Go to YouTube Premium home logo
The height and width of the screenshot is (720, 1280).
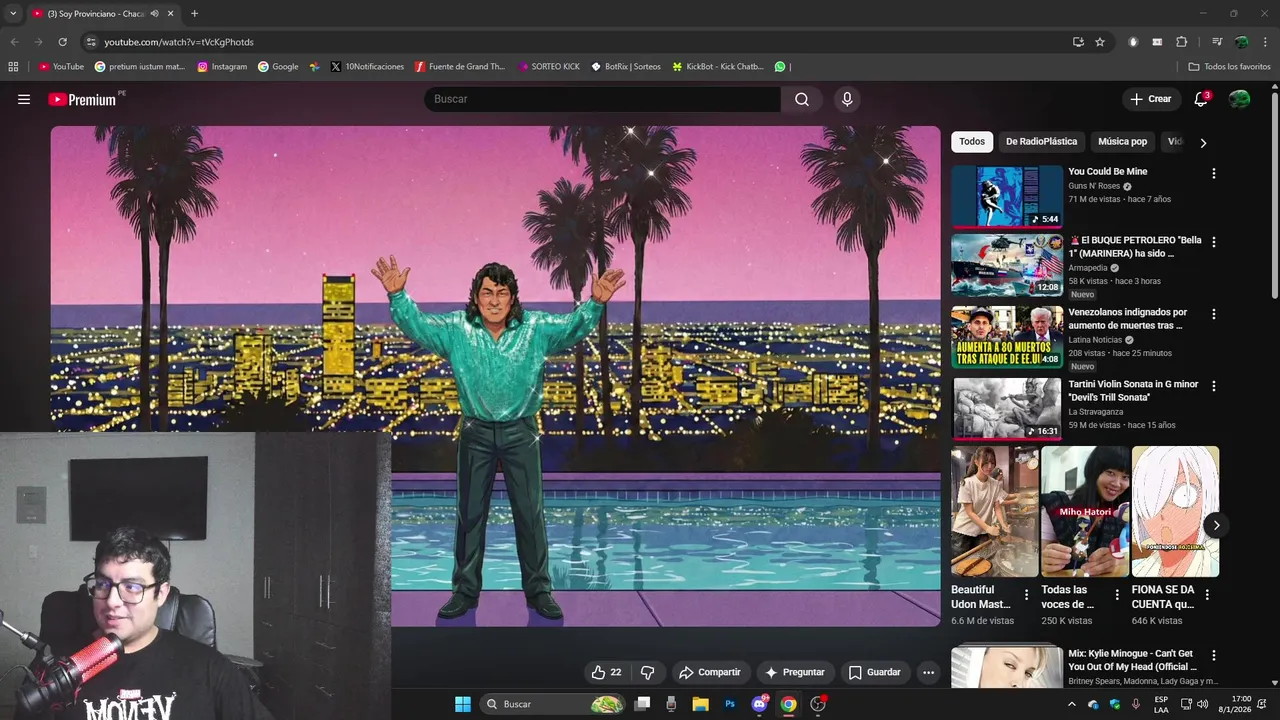coord(82,99)
